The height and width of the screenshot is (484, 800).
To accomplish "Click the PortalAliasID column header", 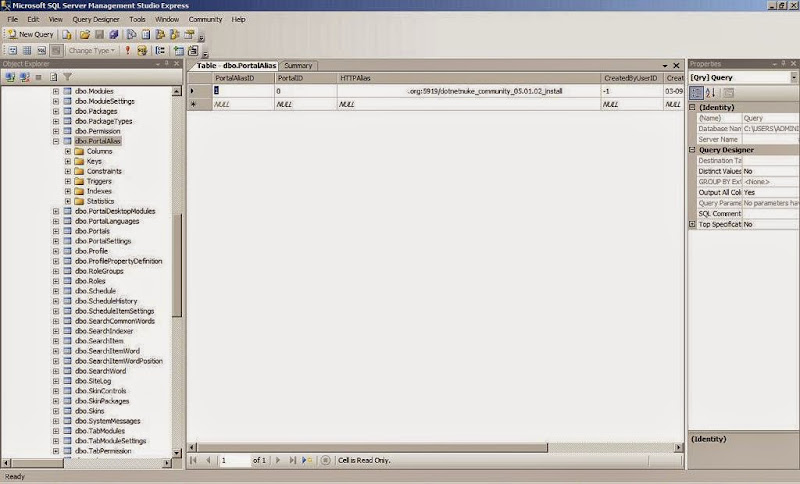I will click(243, 78).
